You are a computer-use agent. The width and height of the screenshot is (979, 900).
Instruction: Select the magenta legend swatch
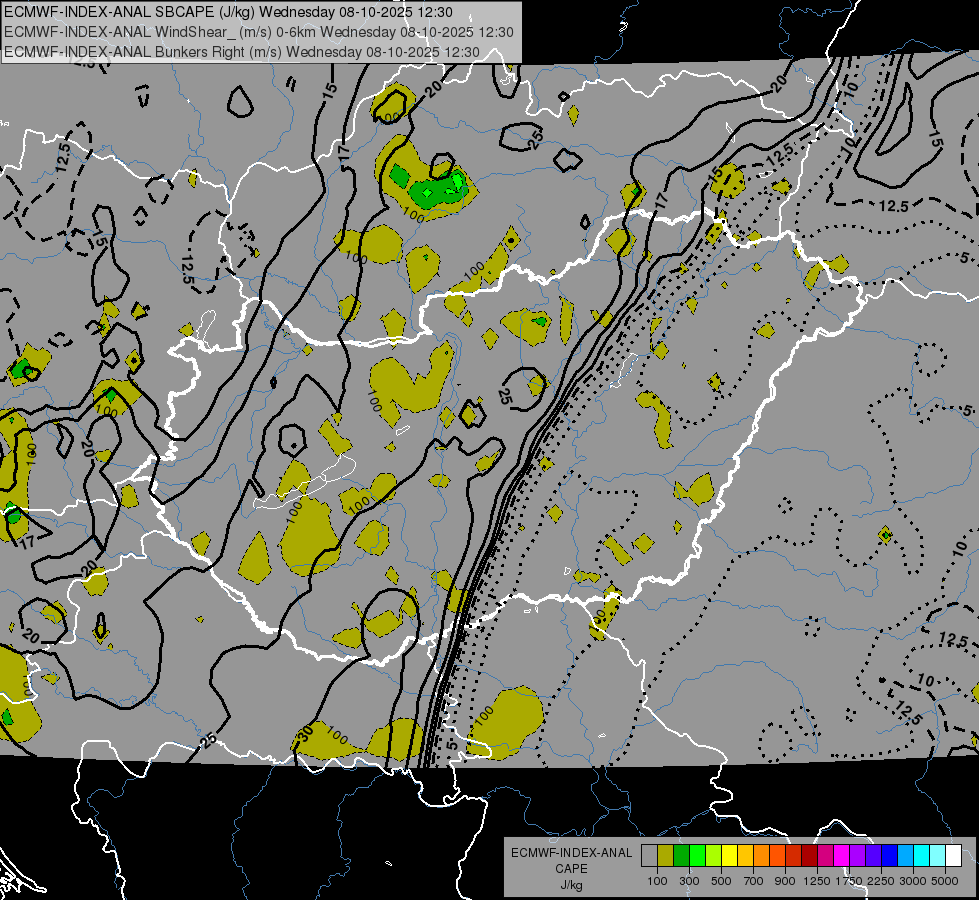pos(842,856)
